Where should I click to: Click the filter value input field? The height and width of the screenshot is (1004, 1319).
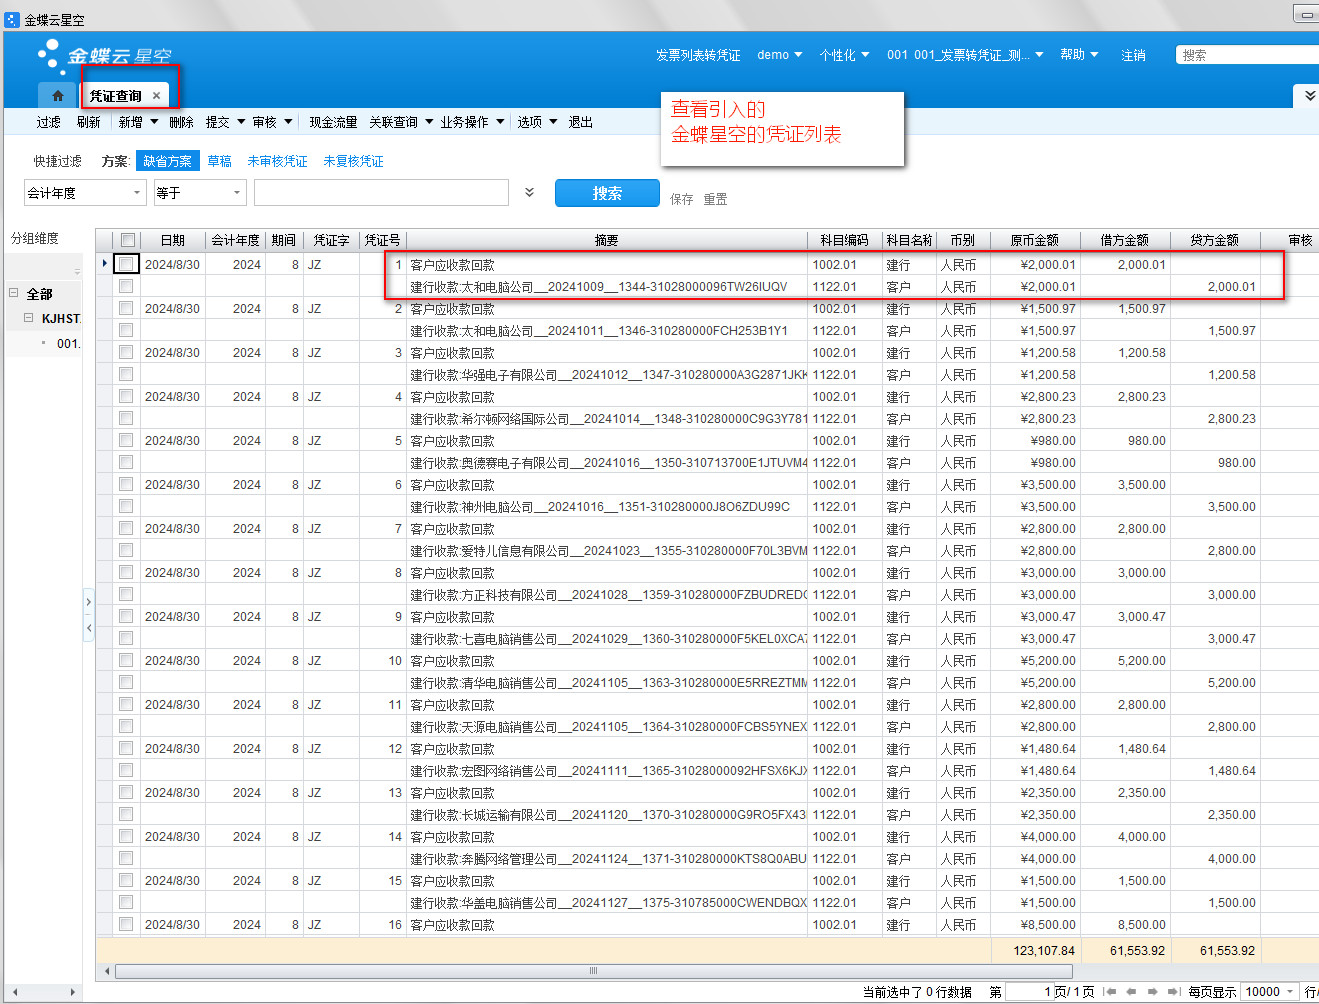coord(381,193)
